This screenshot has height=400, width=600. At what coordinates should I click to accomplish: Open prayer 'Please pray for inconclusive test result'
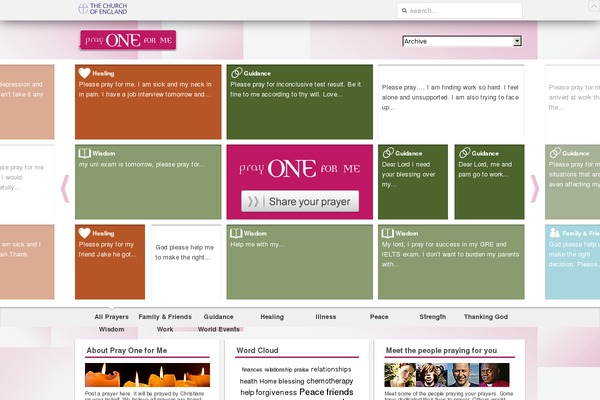point(300,102)
